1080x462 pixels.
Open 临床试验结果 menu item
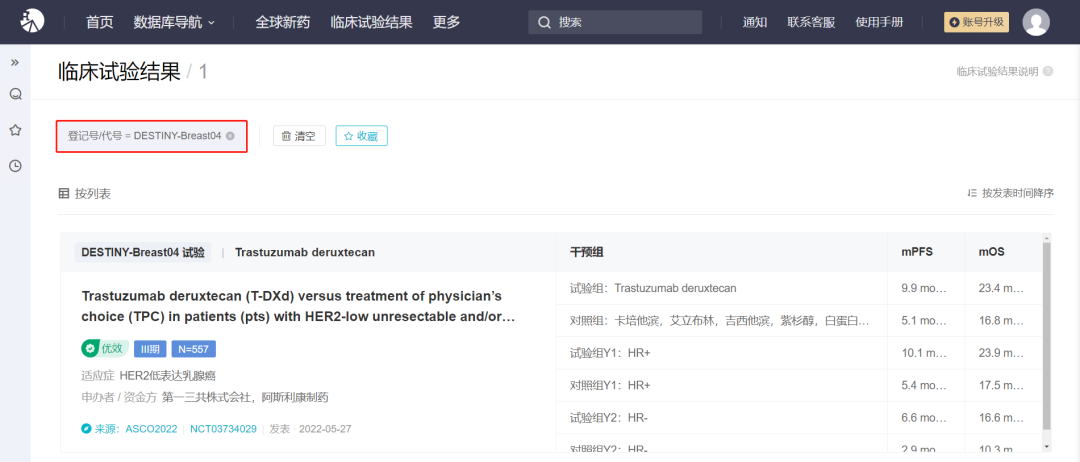point(371,22)
